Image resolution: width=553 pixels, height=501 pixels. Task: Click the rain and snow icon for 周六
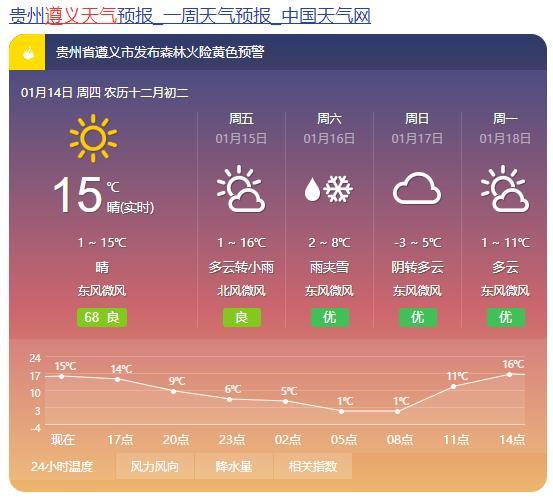coord(329,189)
